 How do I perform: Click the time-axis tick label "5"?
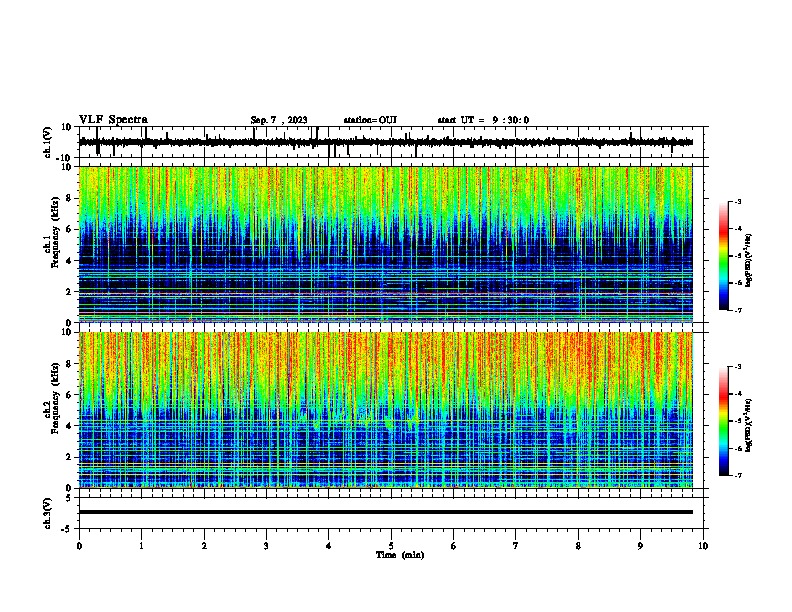coord(391,546)
